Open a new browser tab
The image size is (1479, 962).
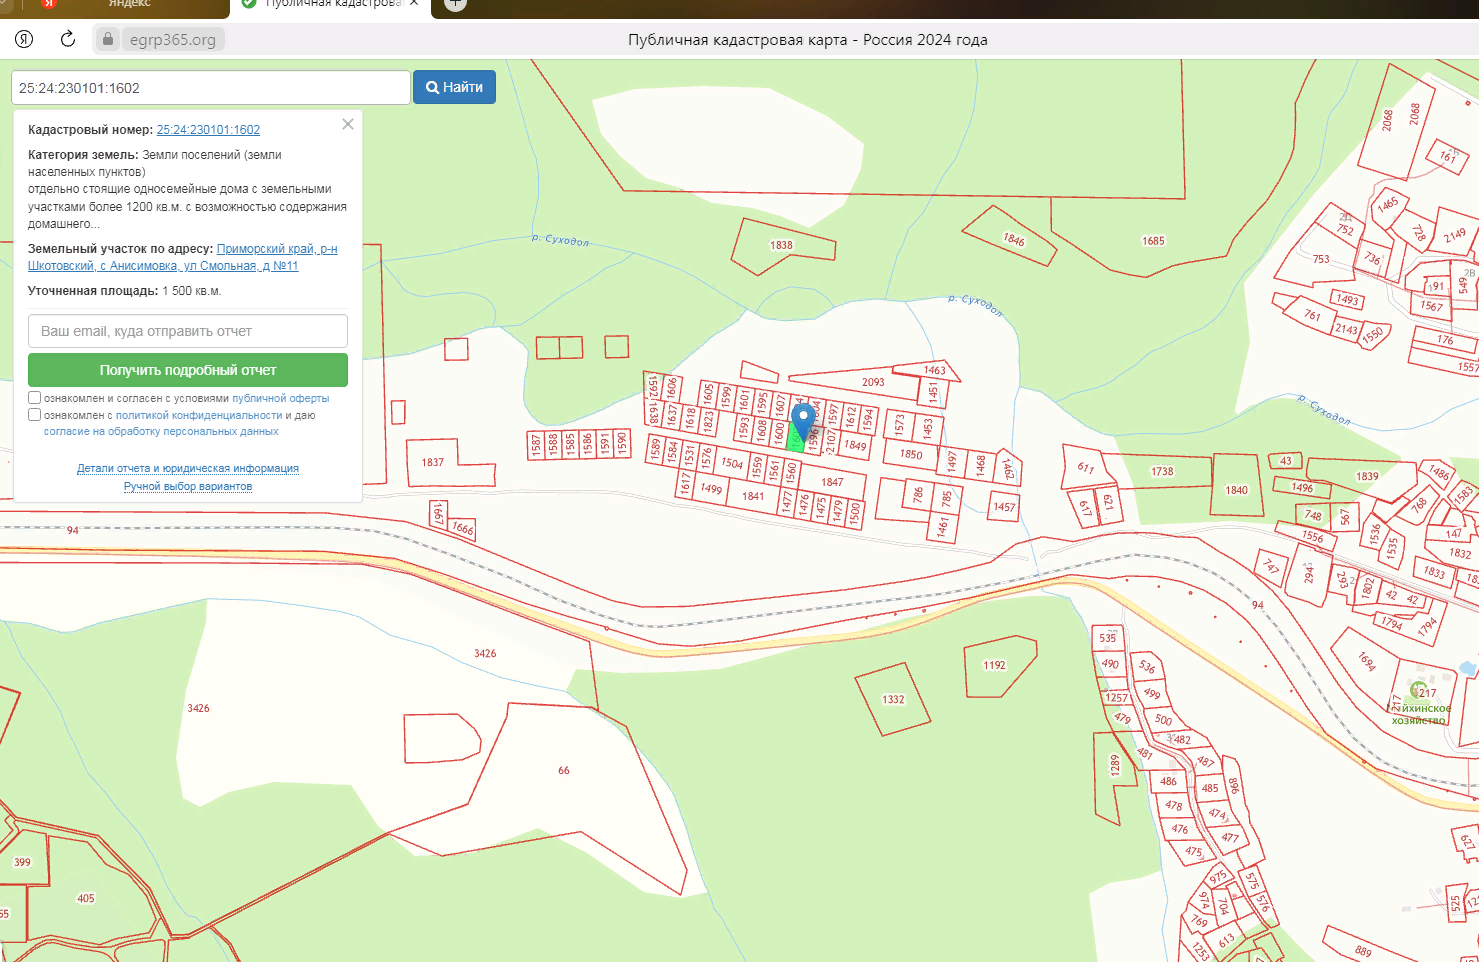pyautogui.click(x=455, y=3)
